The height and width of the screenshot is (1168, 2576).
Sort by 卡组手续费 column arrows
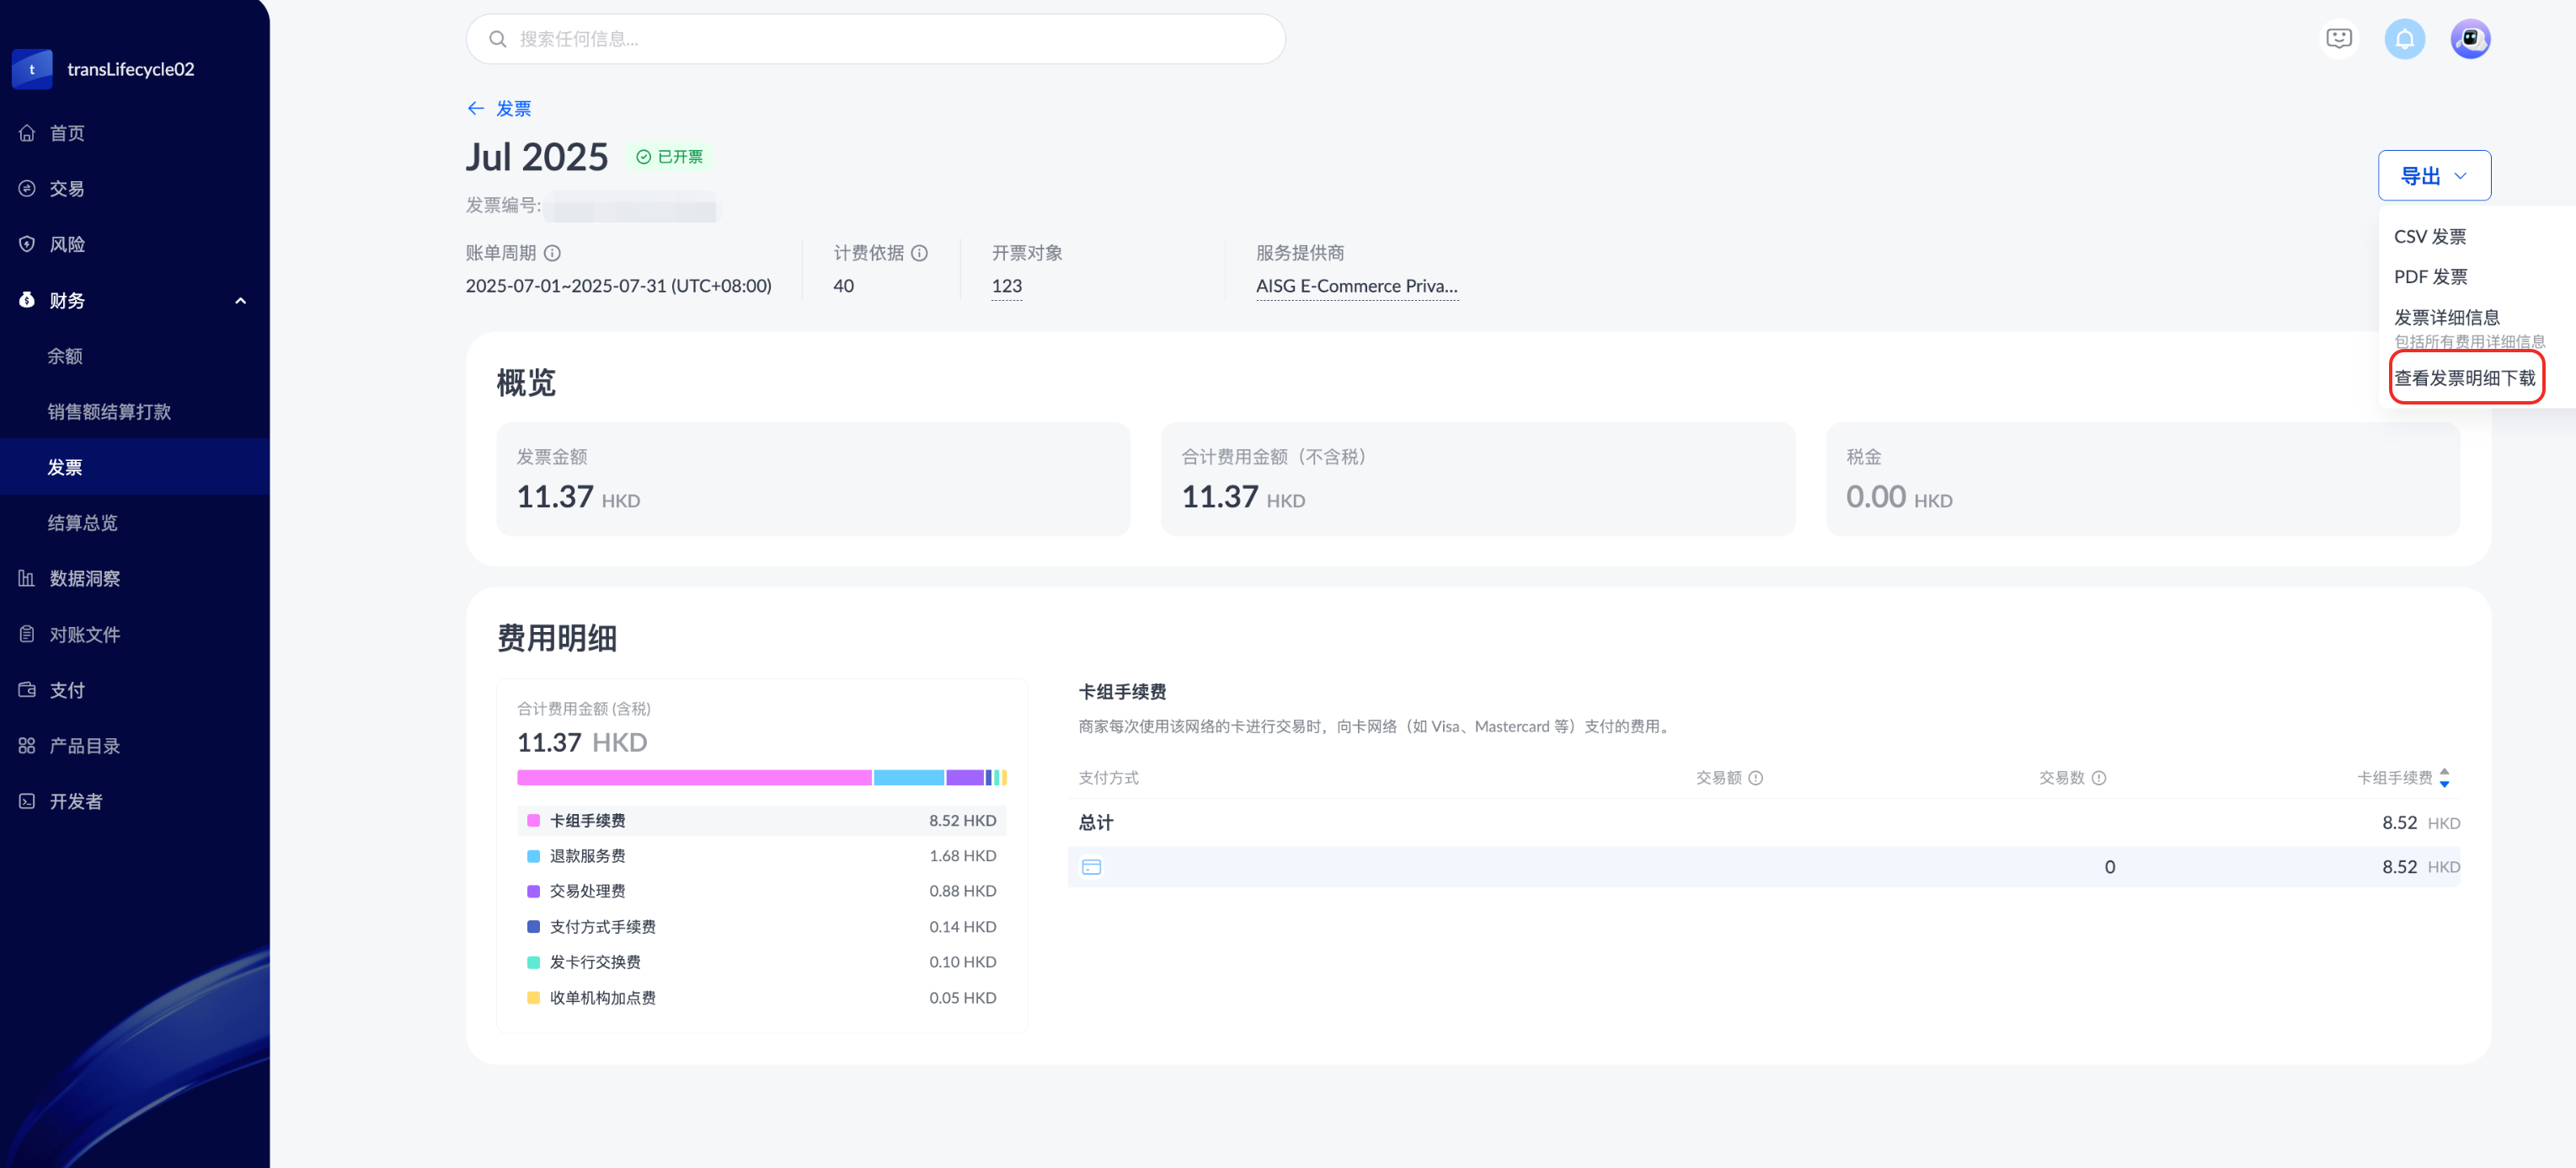(2444, 778)
